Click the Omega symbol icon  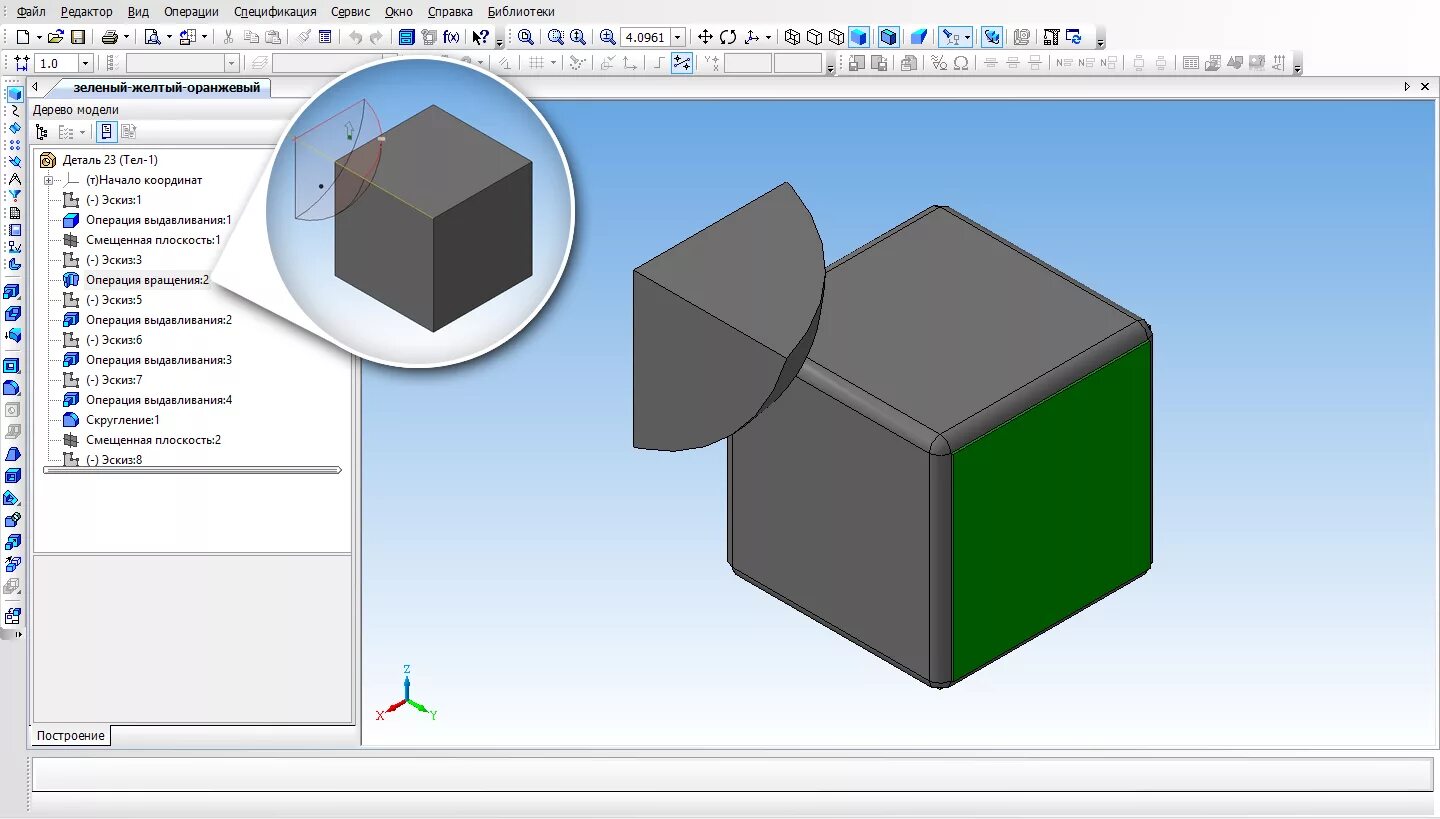961,63
